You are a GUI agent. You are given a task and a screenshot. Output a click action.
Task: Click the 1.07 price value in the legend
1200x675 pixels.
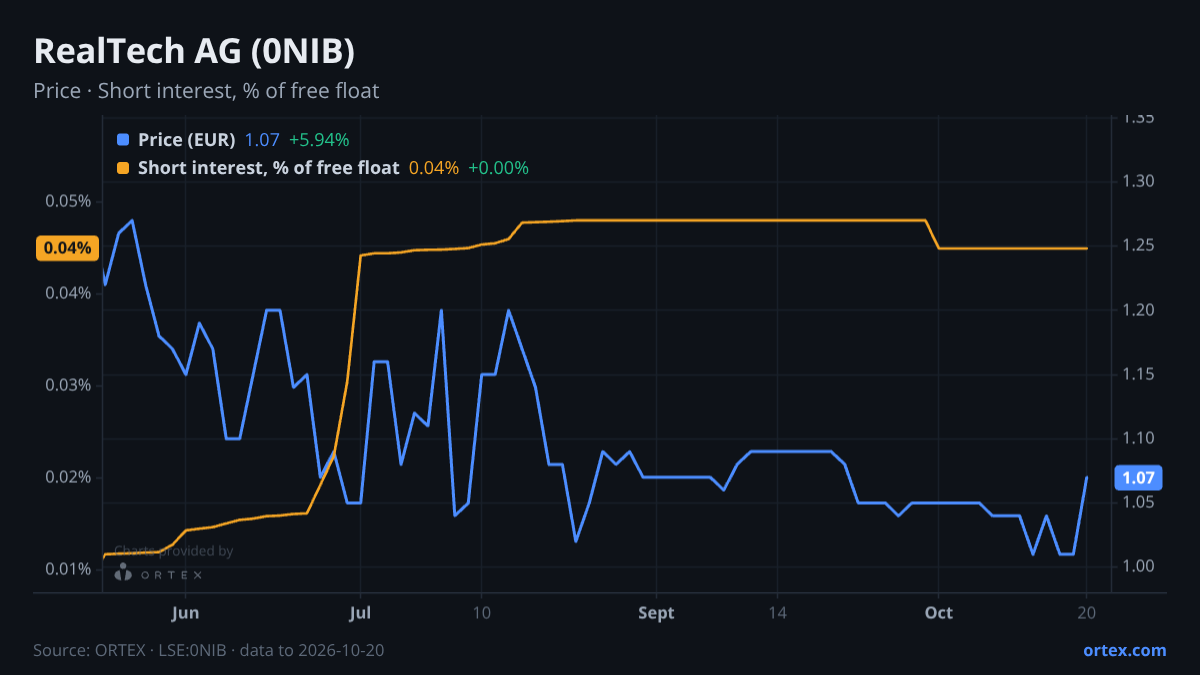[262, 140]
